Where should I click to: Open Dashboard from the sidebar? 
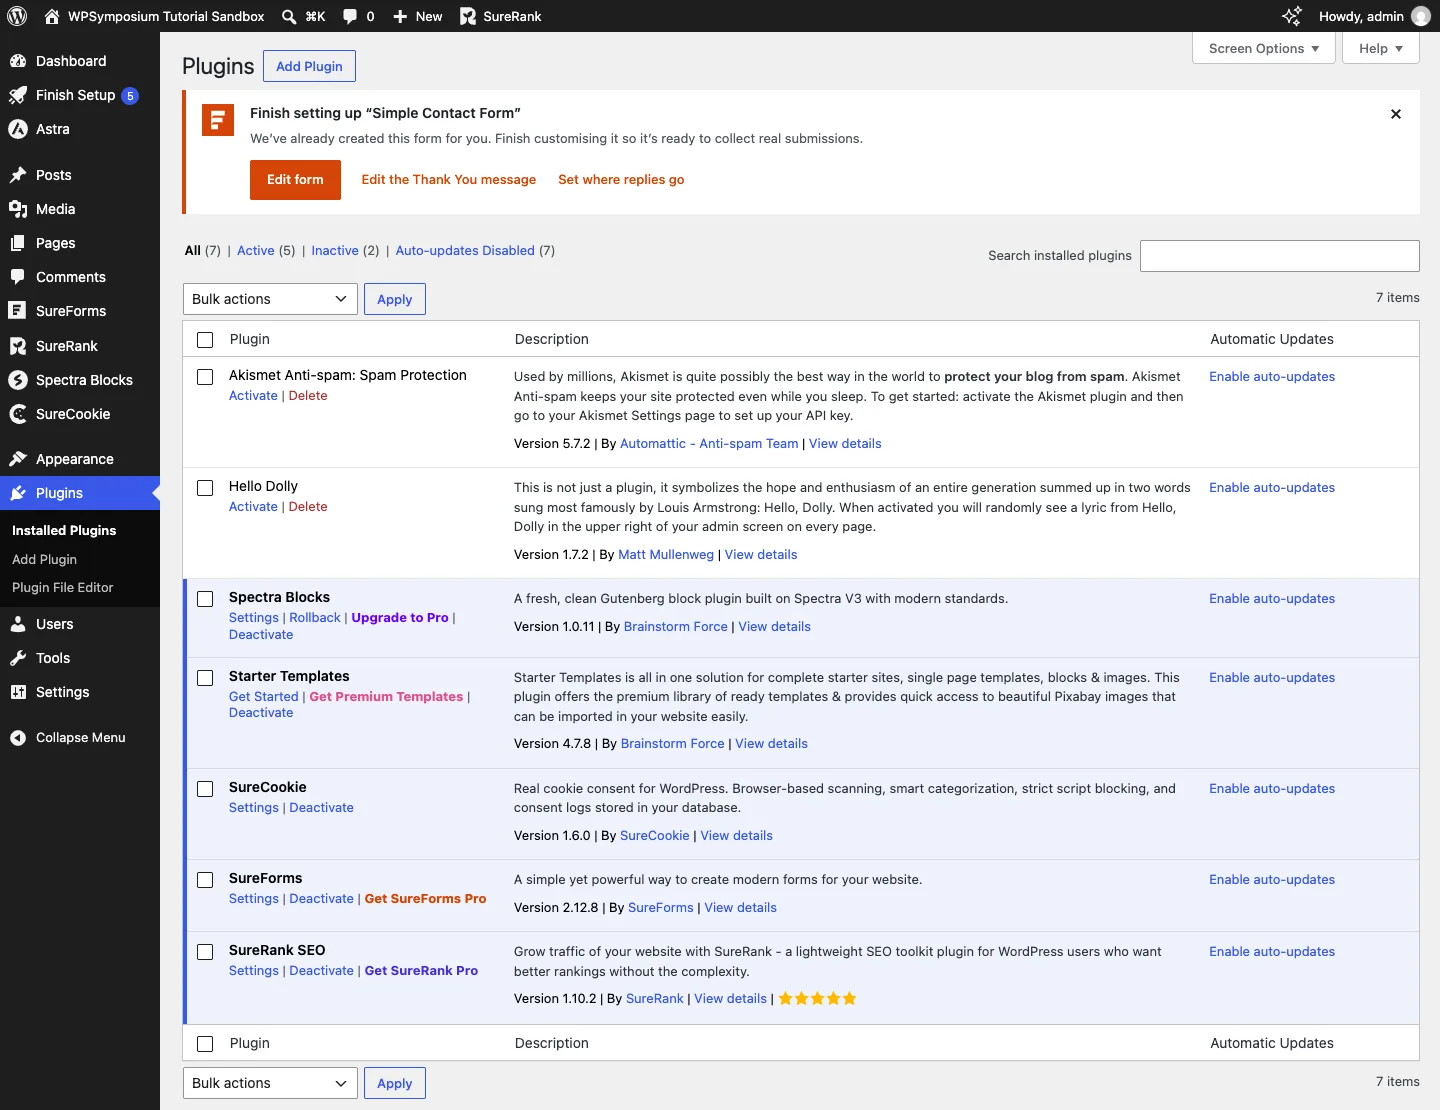coord(80,61)
